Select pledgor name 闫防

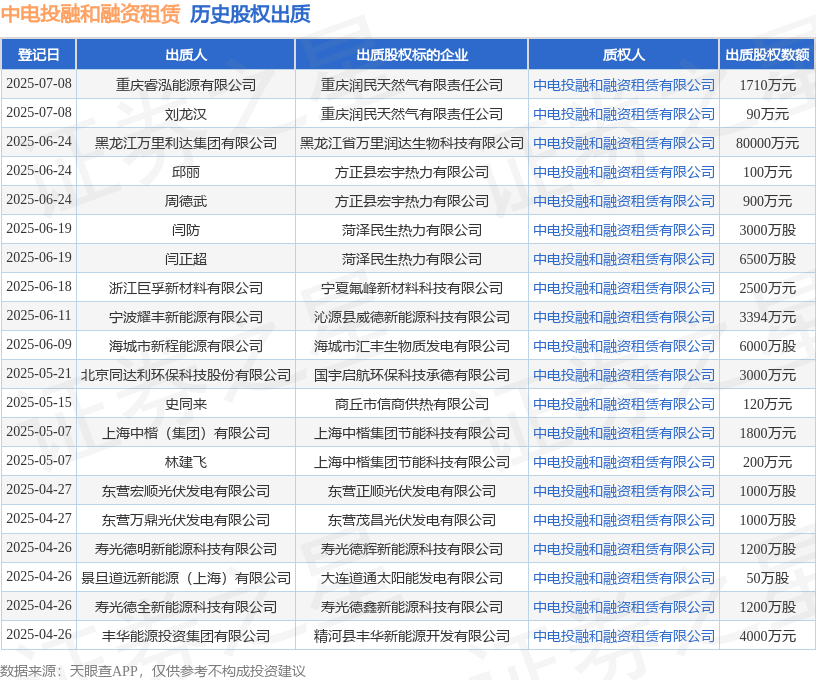(186, 230)
